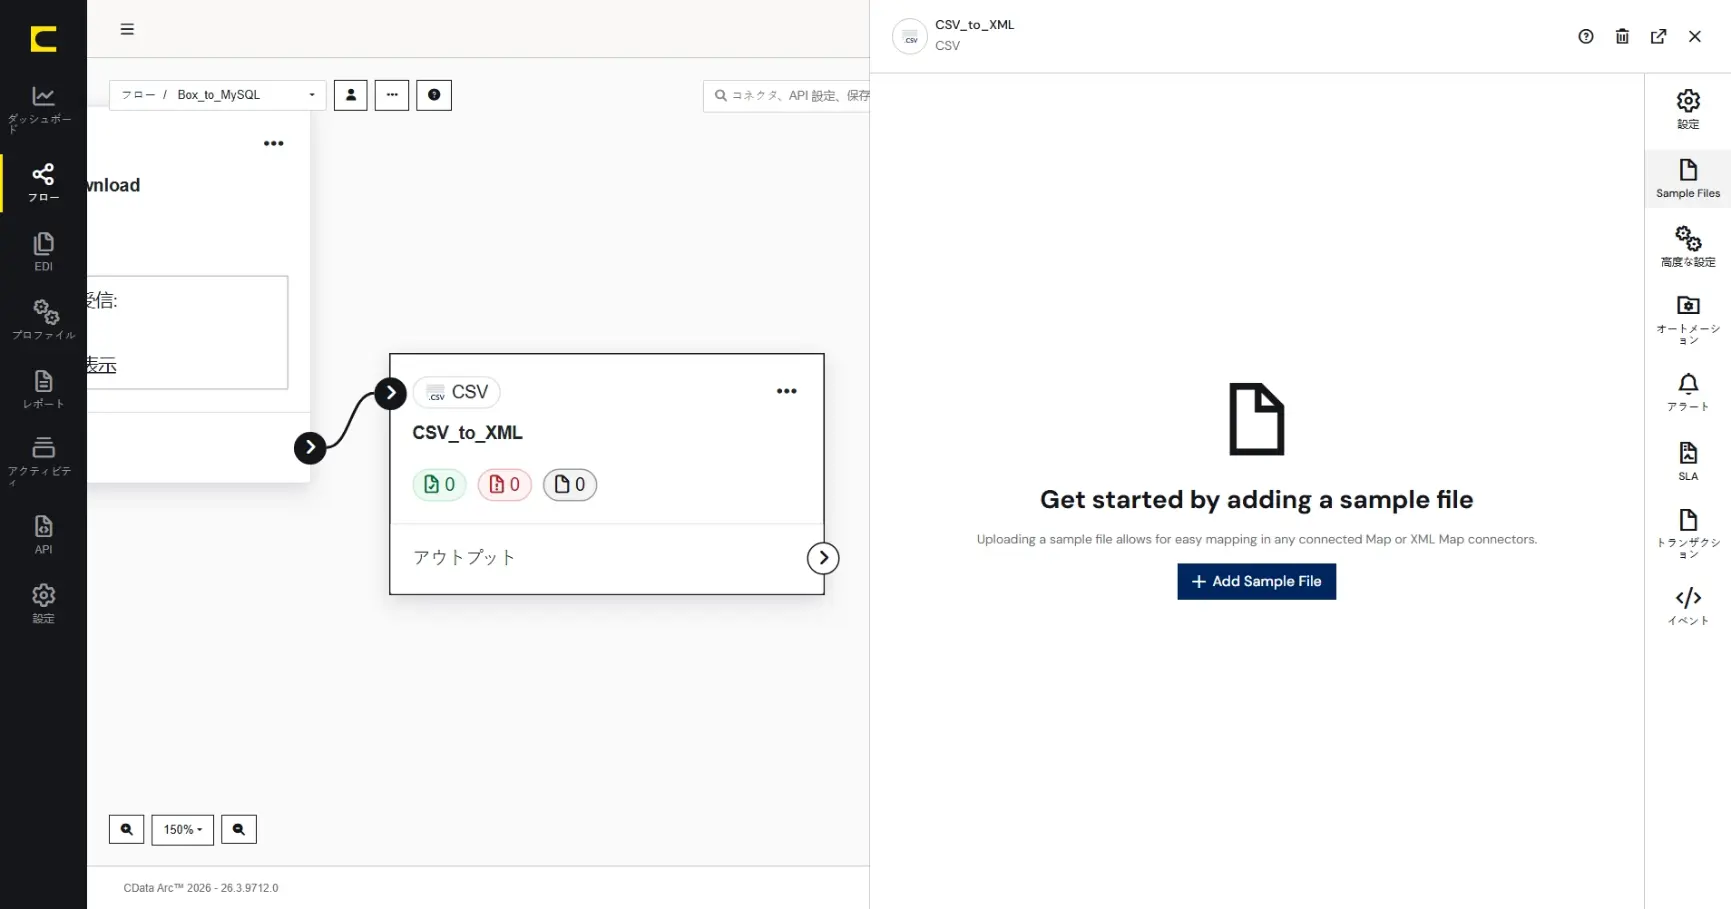Click the CData Arc version footer text
This screenshot has height=909, width=1731.
tap(201, 888)
